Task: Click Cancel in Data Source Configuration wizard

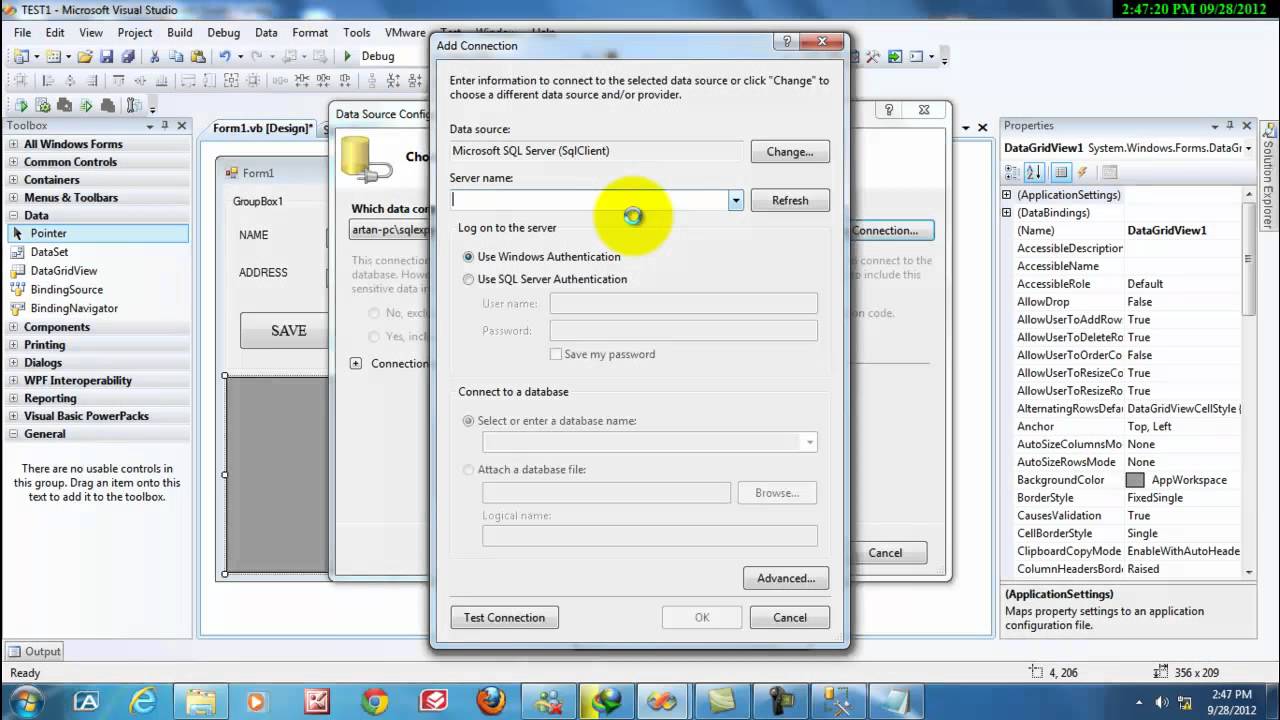Action: point(885,552)
